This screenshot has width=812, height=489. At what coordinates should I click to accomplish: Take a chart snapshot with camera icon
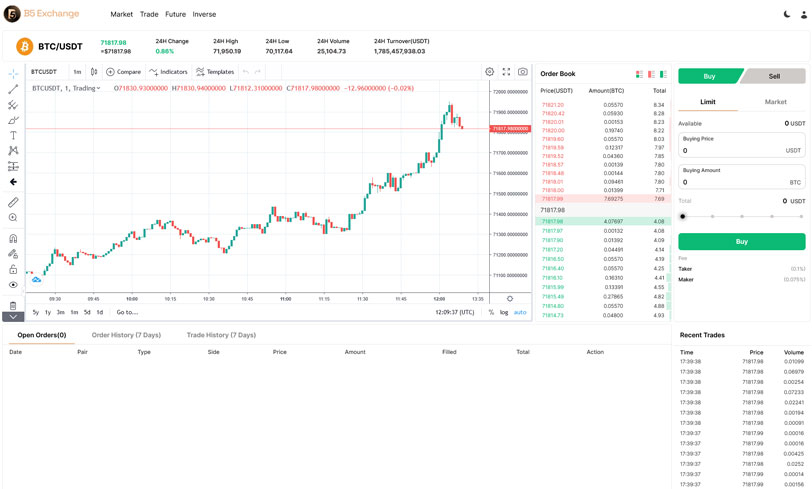pos(522,72)
